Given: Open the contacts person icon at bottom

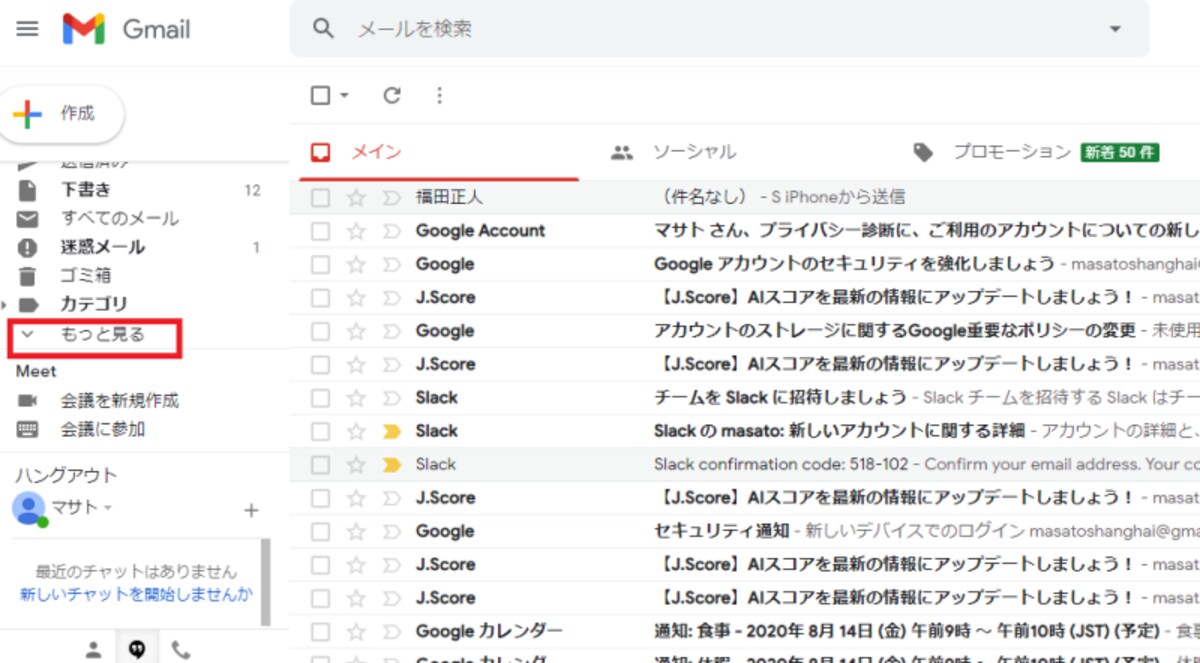Looking at the screenshot, I should [x=93, y=649].
